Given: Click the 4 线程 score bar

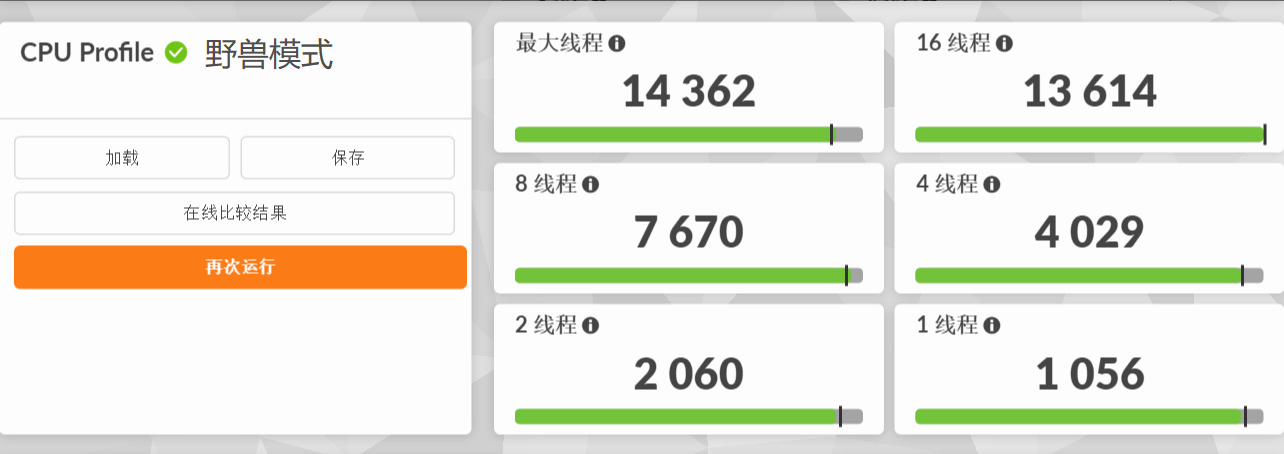Looking at the screenshot, I should coord(1088,276).
